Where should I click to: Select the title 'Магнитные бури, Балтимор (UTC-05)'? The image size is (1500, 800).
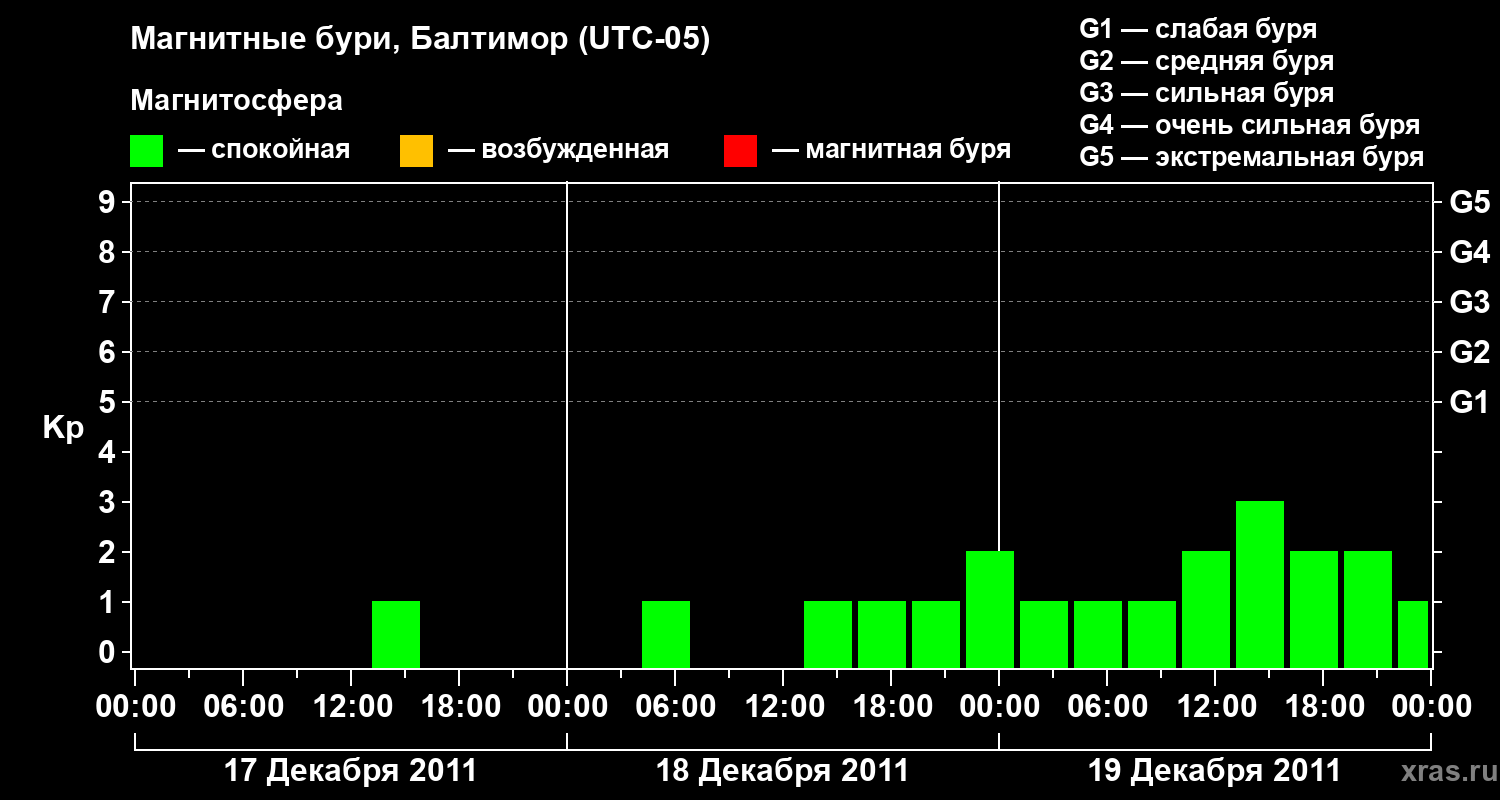coord(420,40)
